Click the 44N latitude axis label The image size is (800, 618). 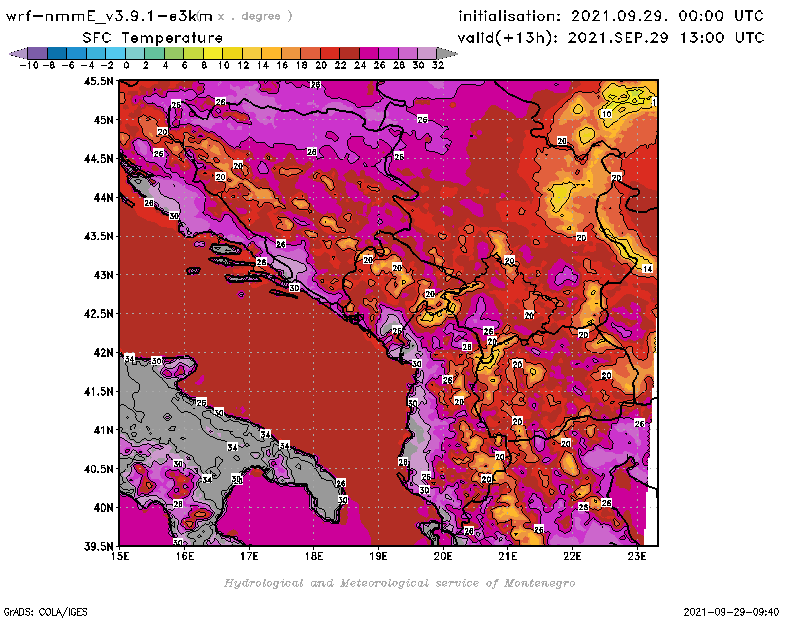(103, 197)
